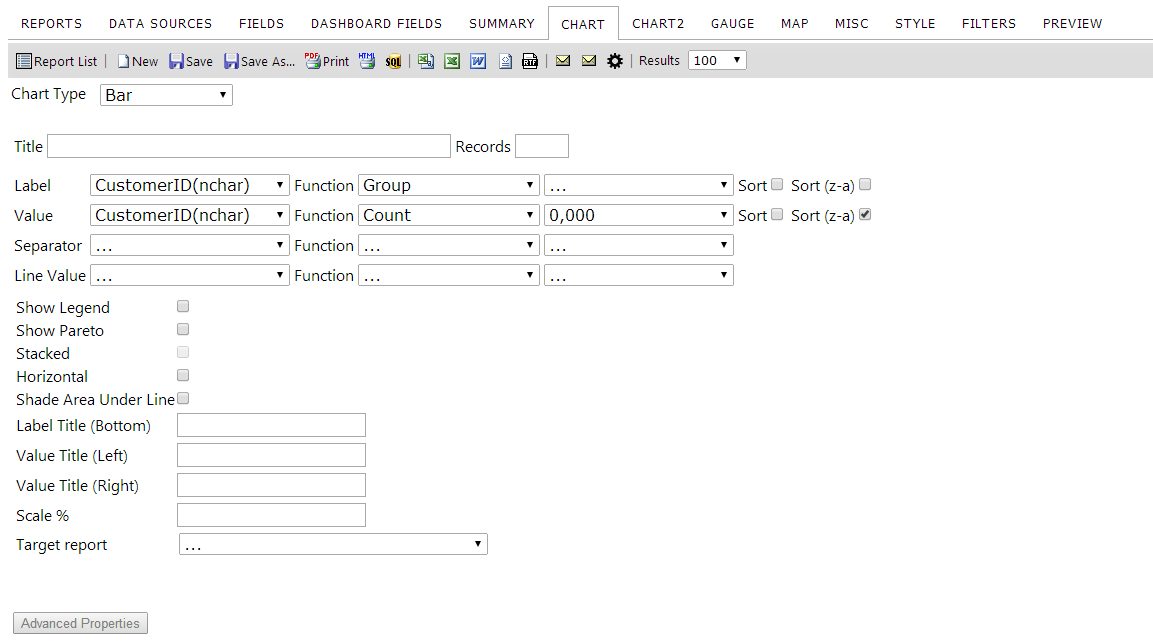Uncheck Sort (z-a) on Value row

865,215
